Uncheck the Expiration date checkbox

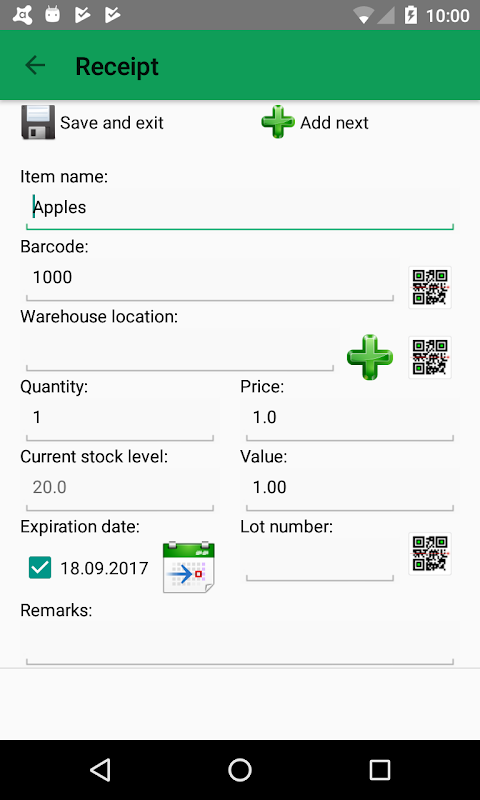point(40,568)
